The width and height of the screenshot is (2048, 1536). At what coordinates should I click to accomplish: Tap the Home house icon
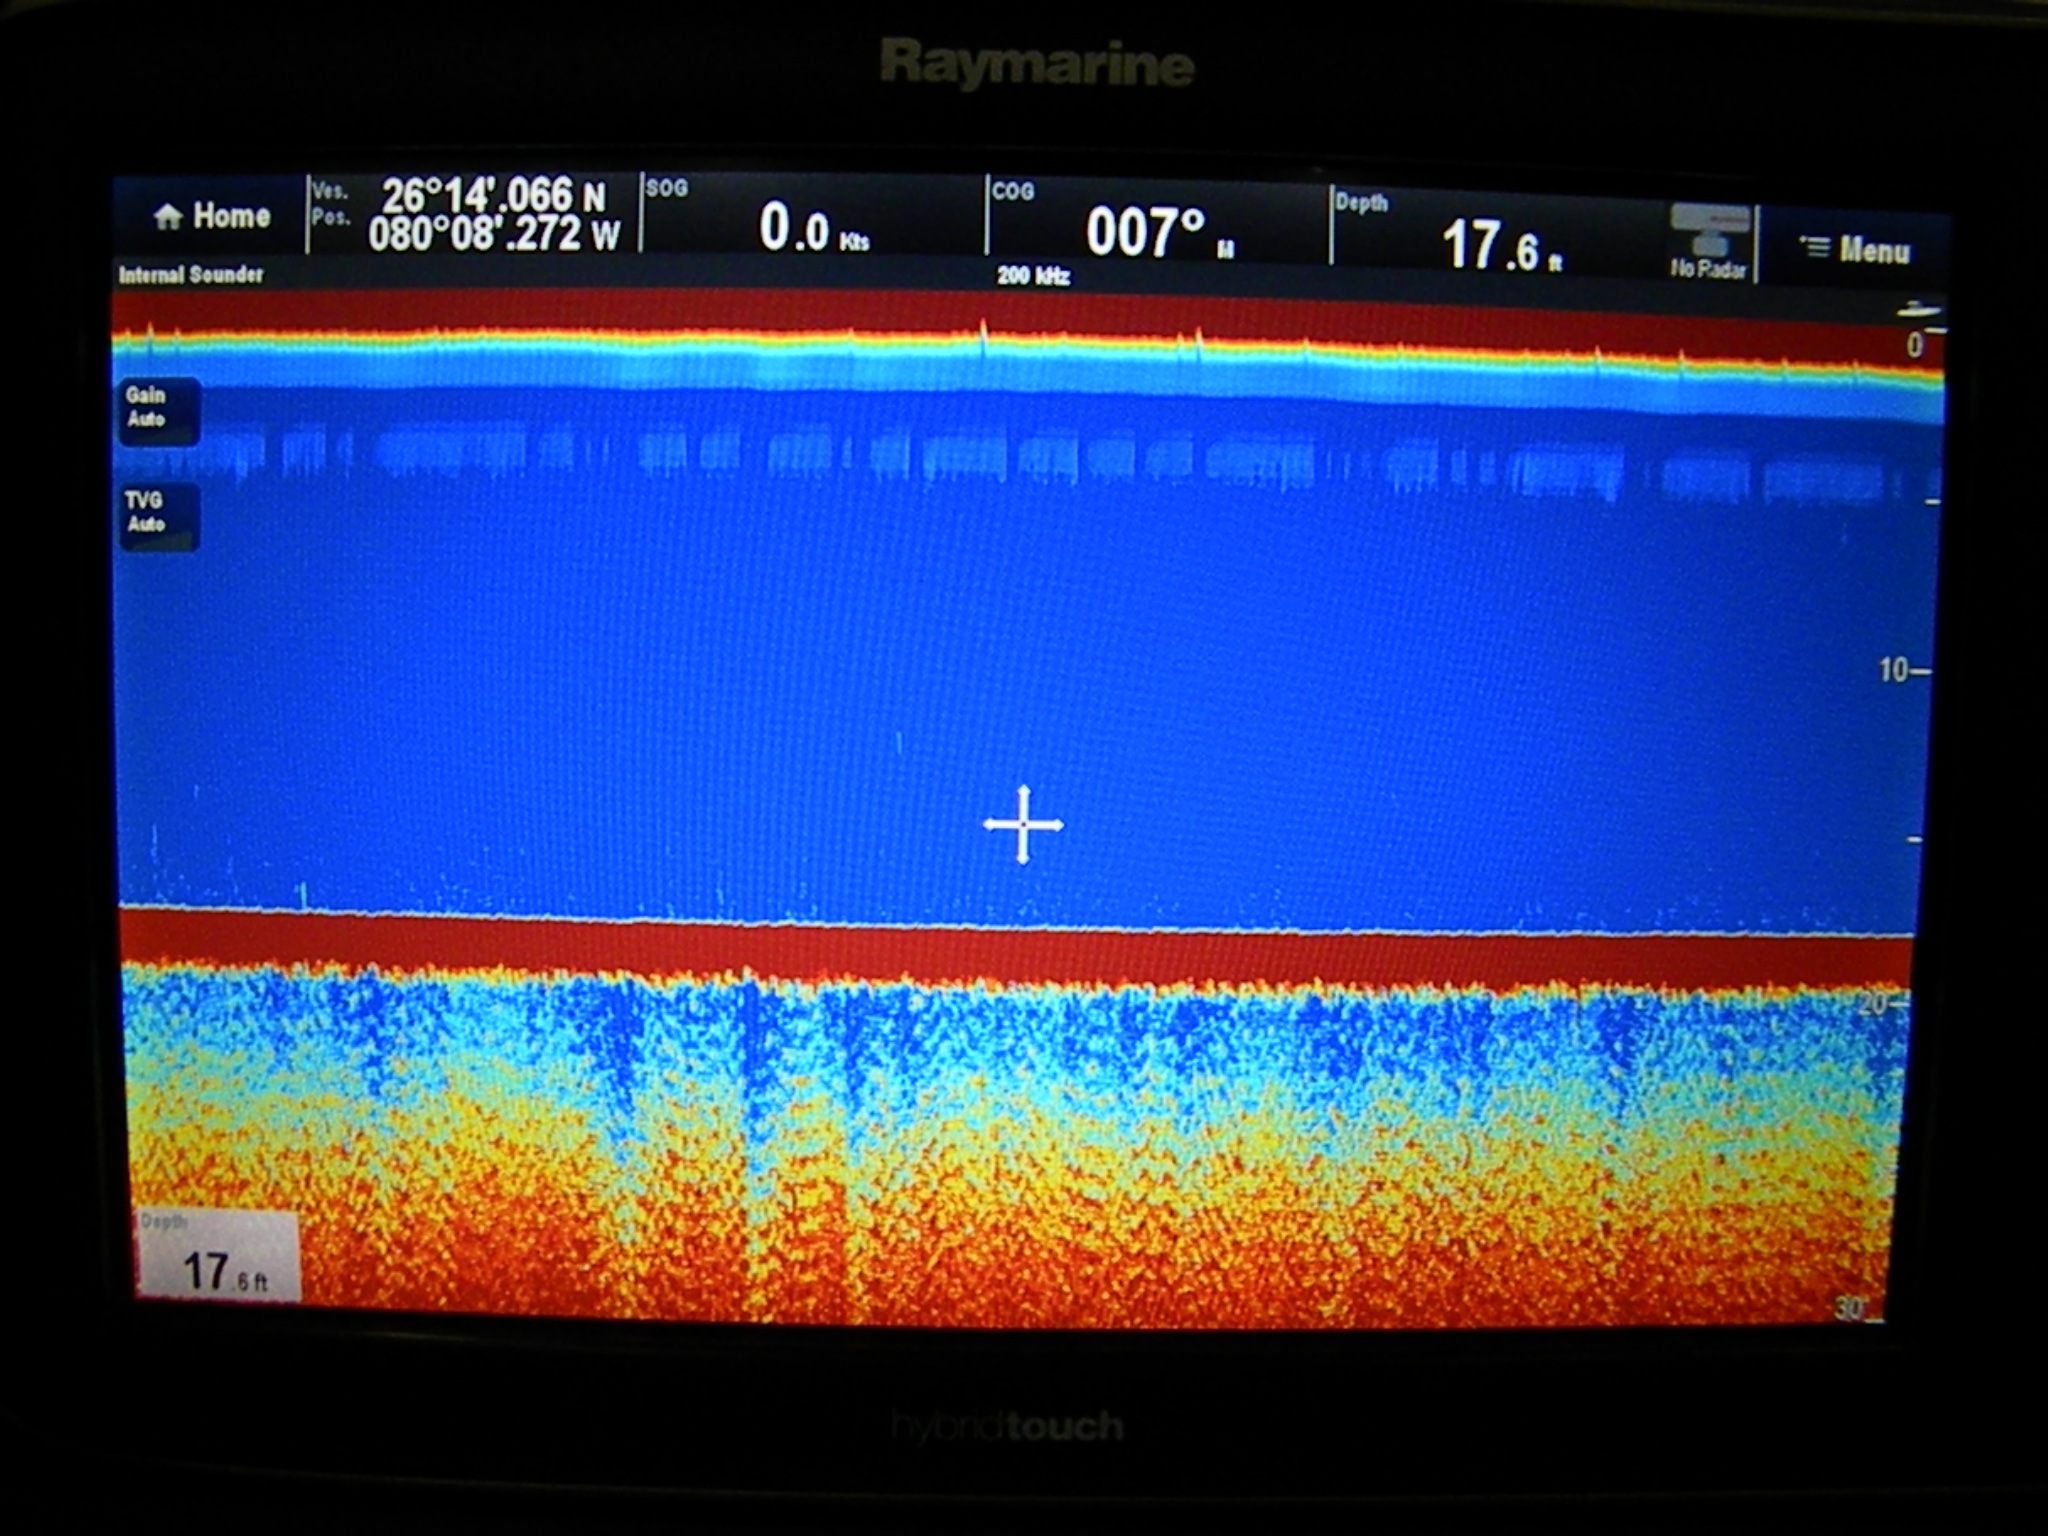tap(168, 217)
